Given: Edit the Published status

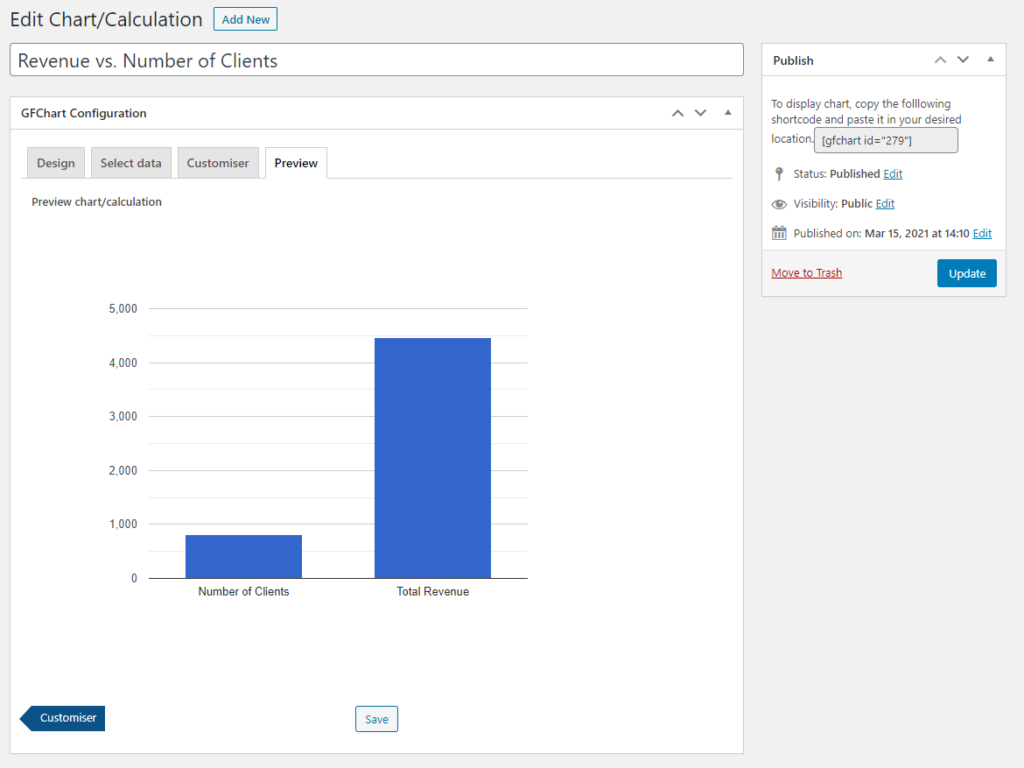Looking at the screenshot, I should pyautogui.click(x=894, y=173).
